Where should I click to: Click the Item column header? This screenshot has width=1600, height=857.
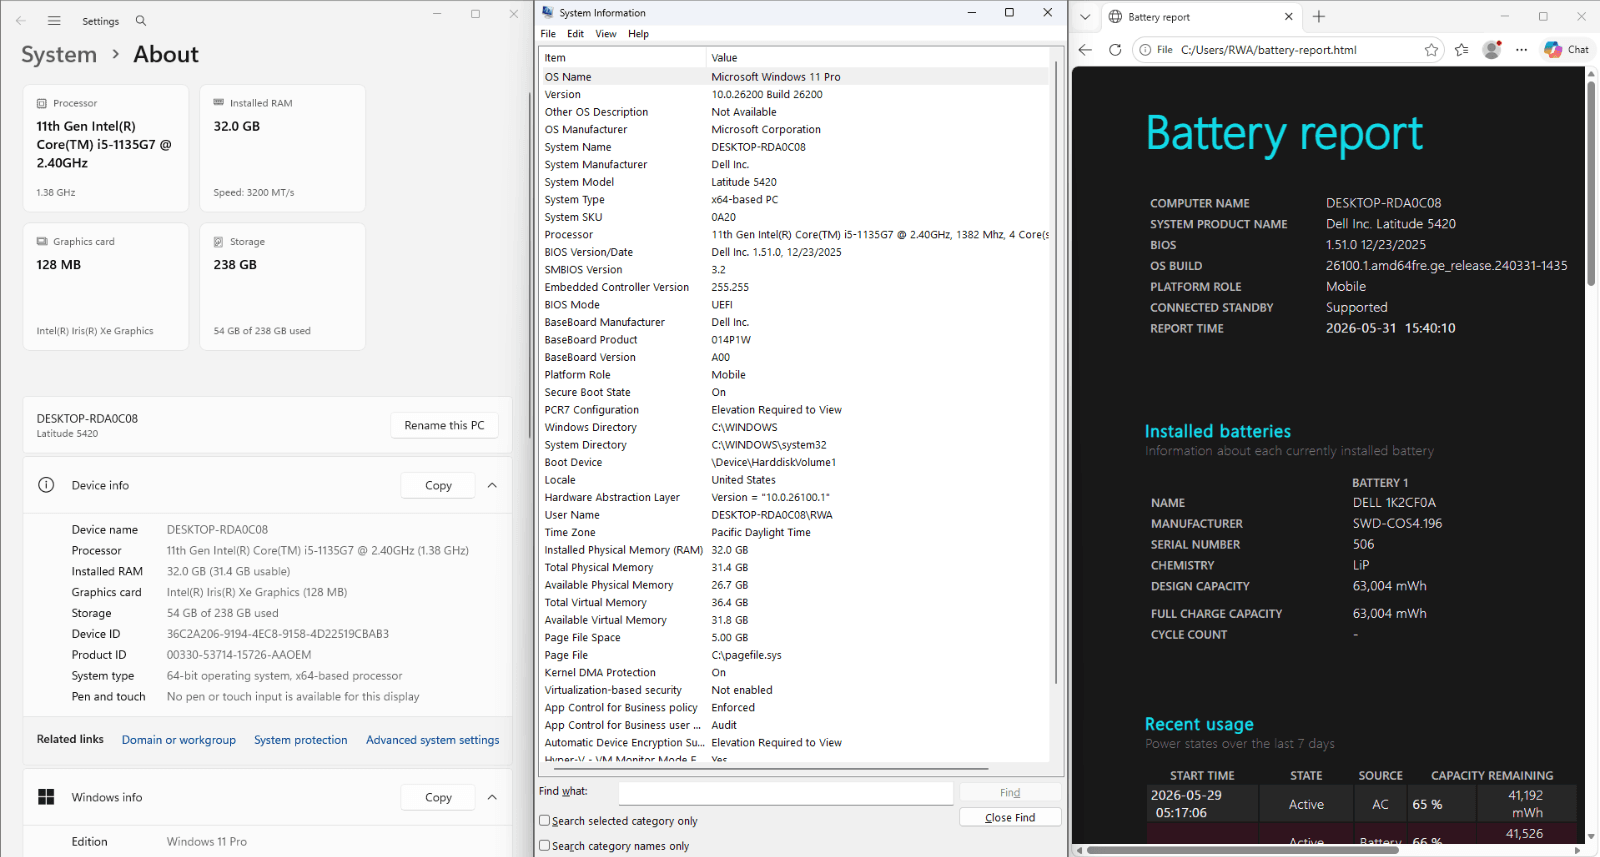(622, 58)
